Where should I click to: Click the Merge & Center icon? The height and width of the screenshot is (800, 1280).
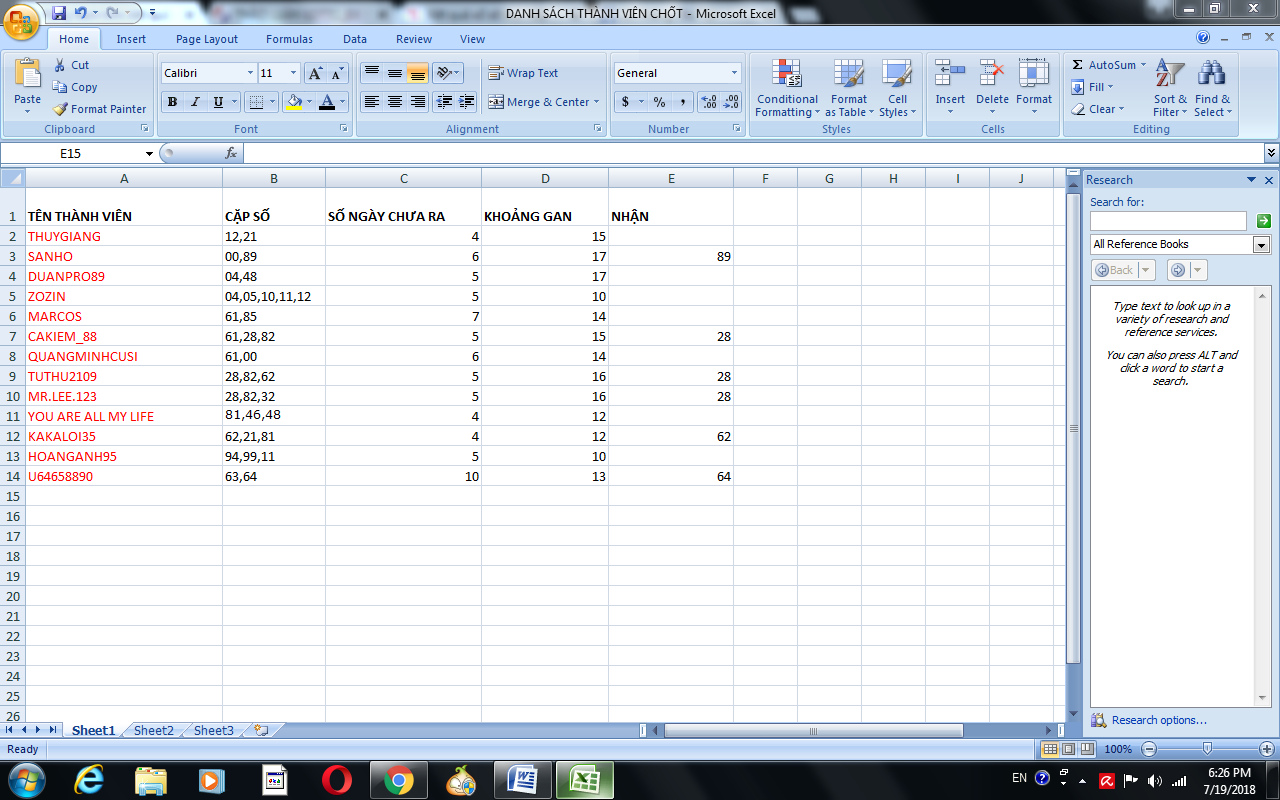click(496, 102)
